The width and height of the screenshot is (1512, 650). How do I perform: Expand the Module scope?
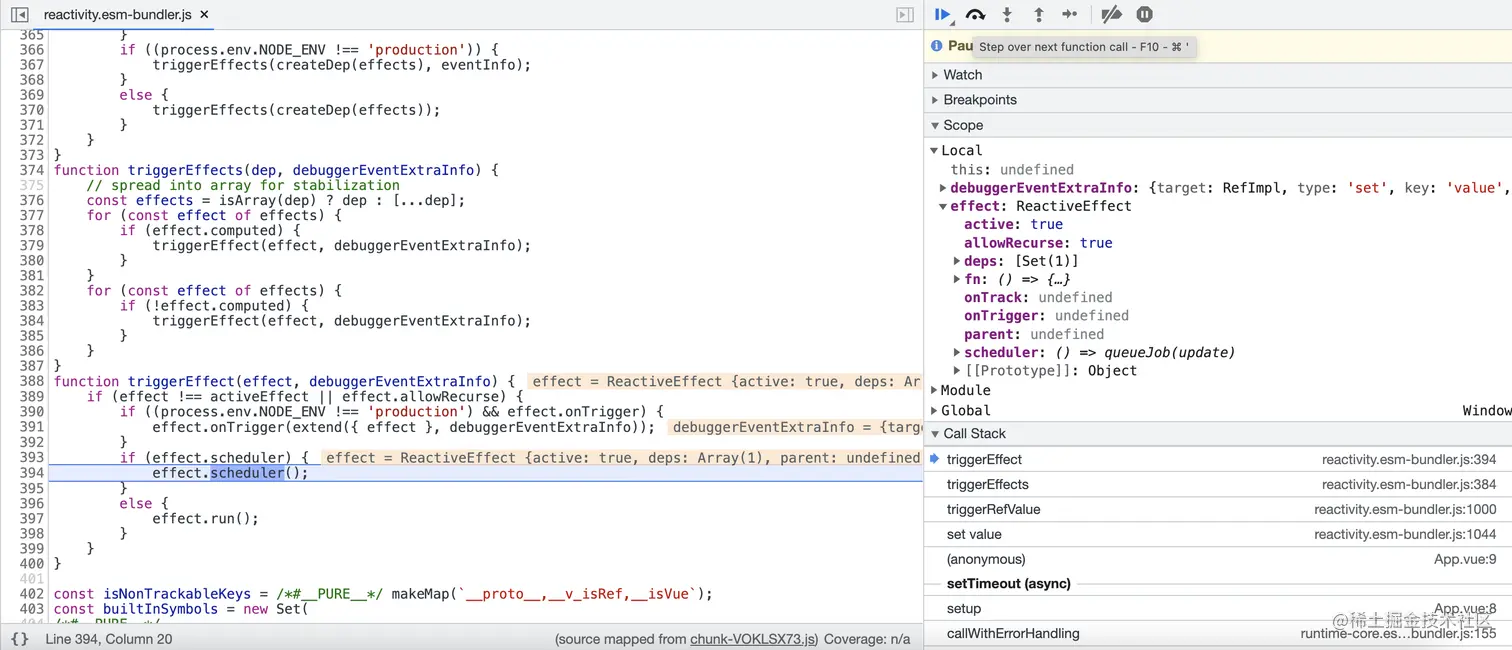(934, 390)
